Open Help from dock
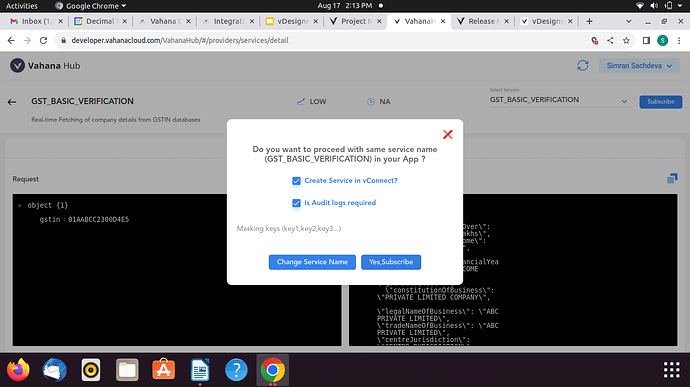Image resolution: width=690 pixels, height=387 pixels. click(x=236, y=370)
